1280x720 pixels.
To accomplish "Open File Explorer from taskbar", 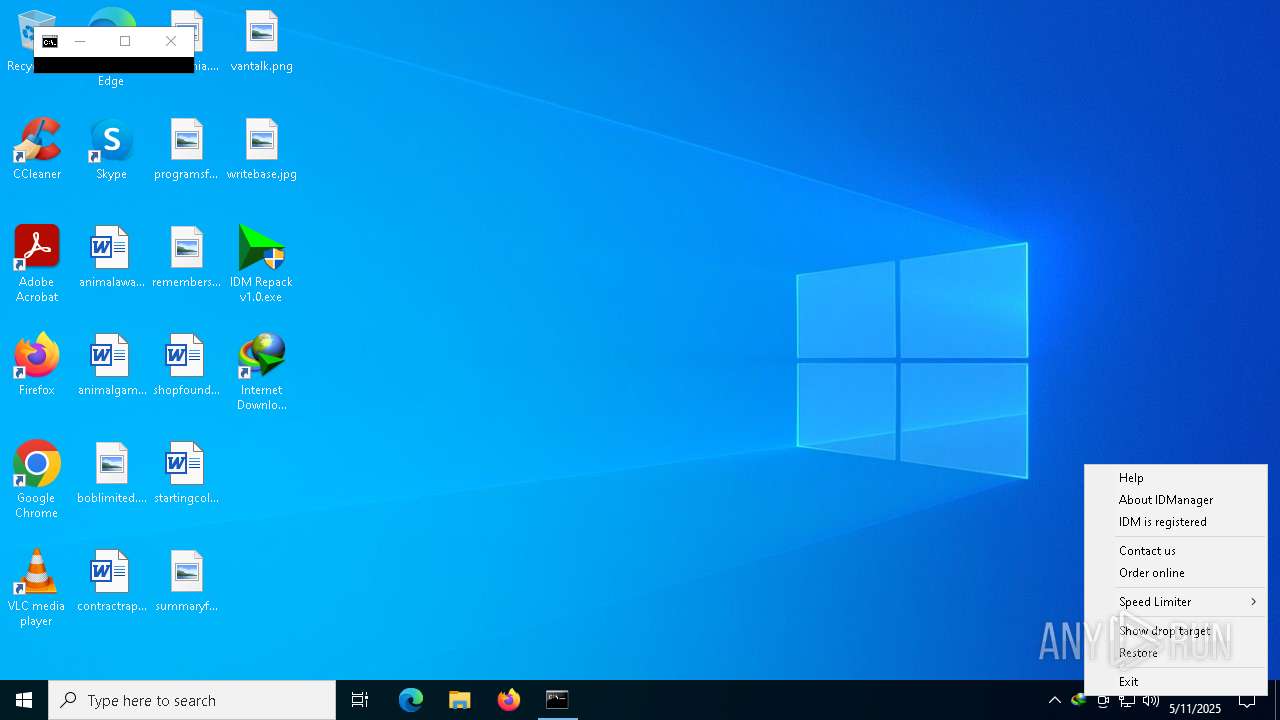I will coord(460,700).
